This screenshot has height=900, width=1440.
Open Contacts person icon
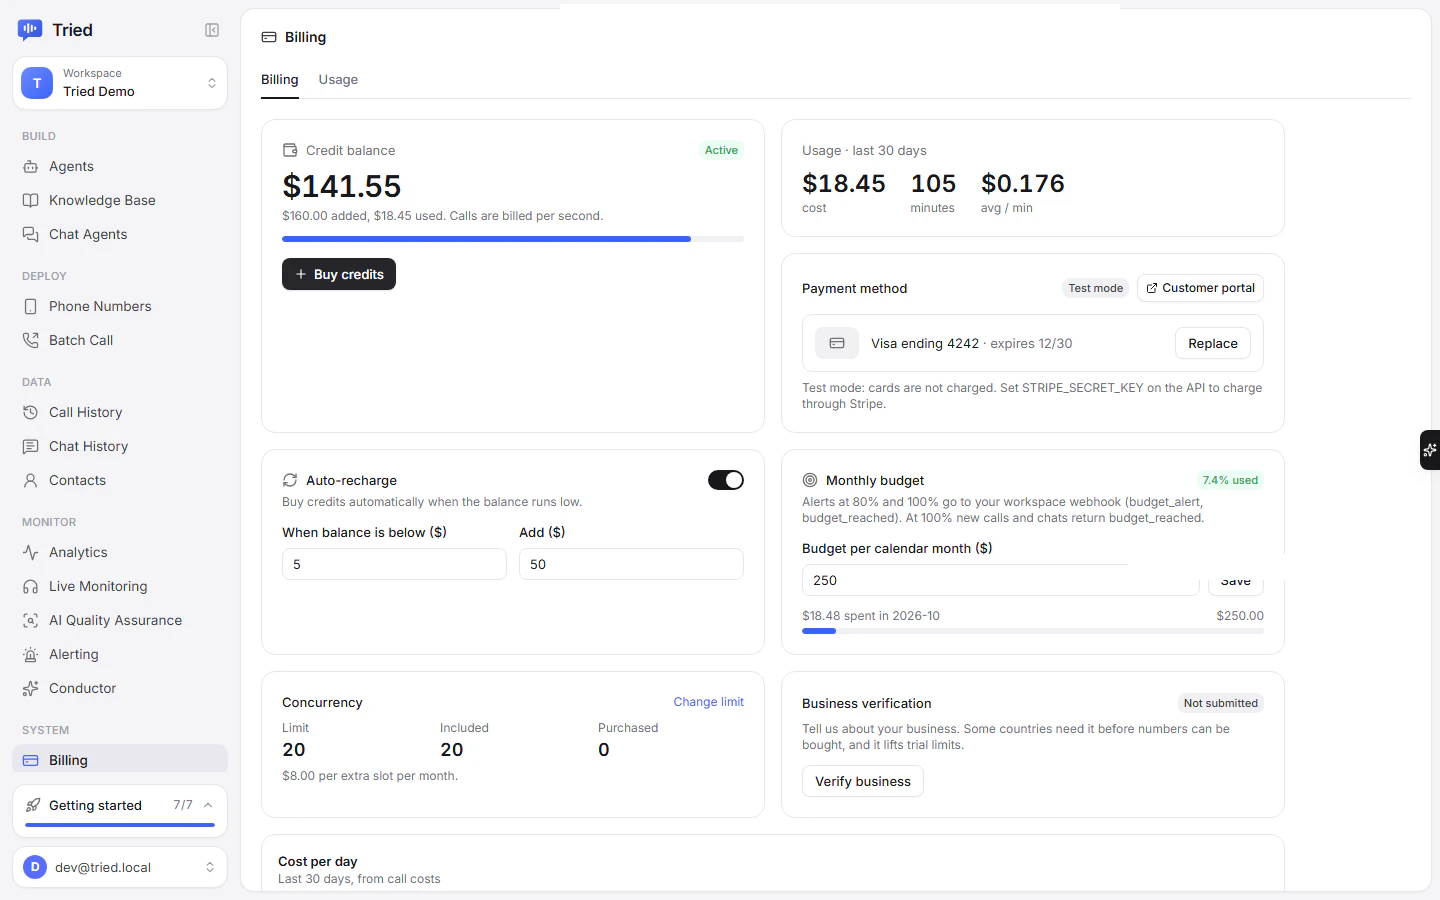point(31,481)
